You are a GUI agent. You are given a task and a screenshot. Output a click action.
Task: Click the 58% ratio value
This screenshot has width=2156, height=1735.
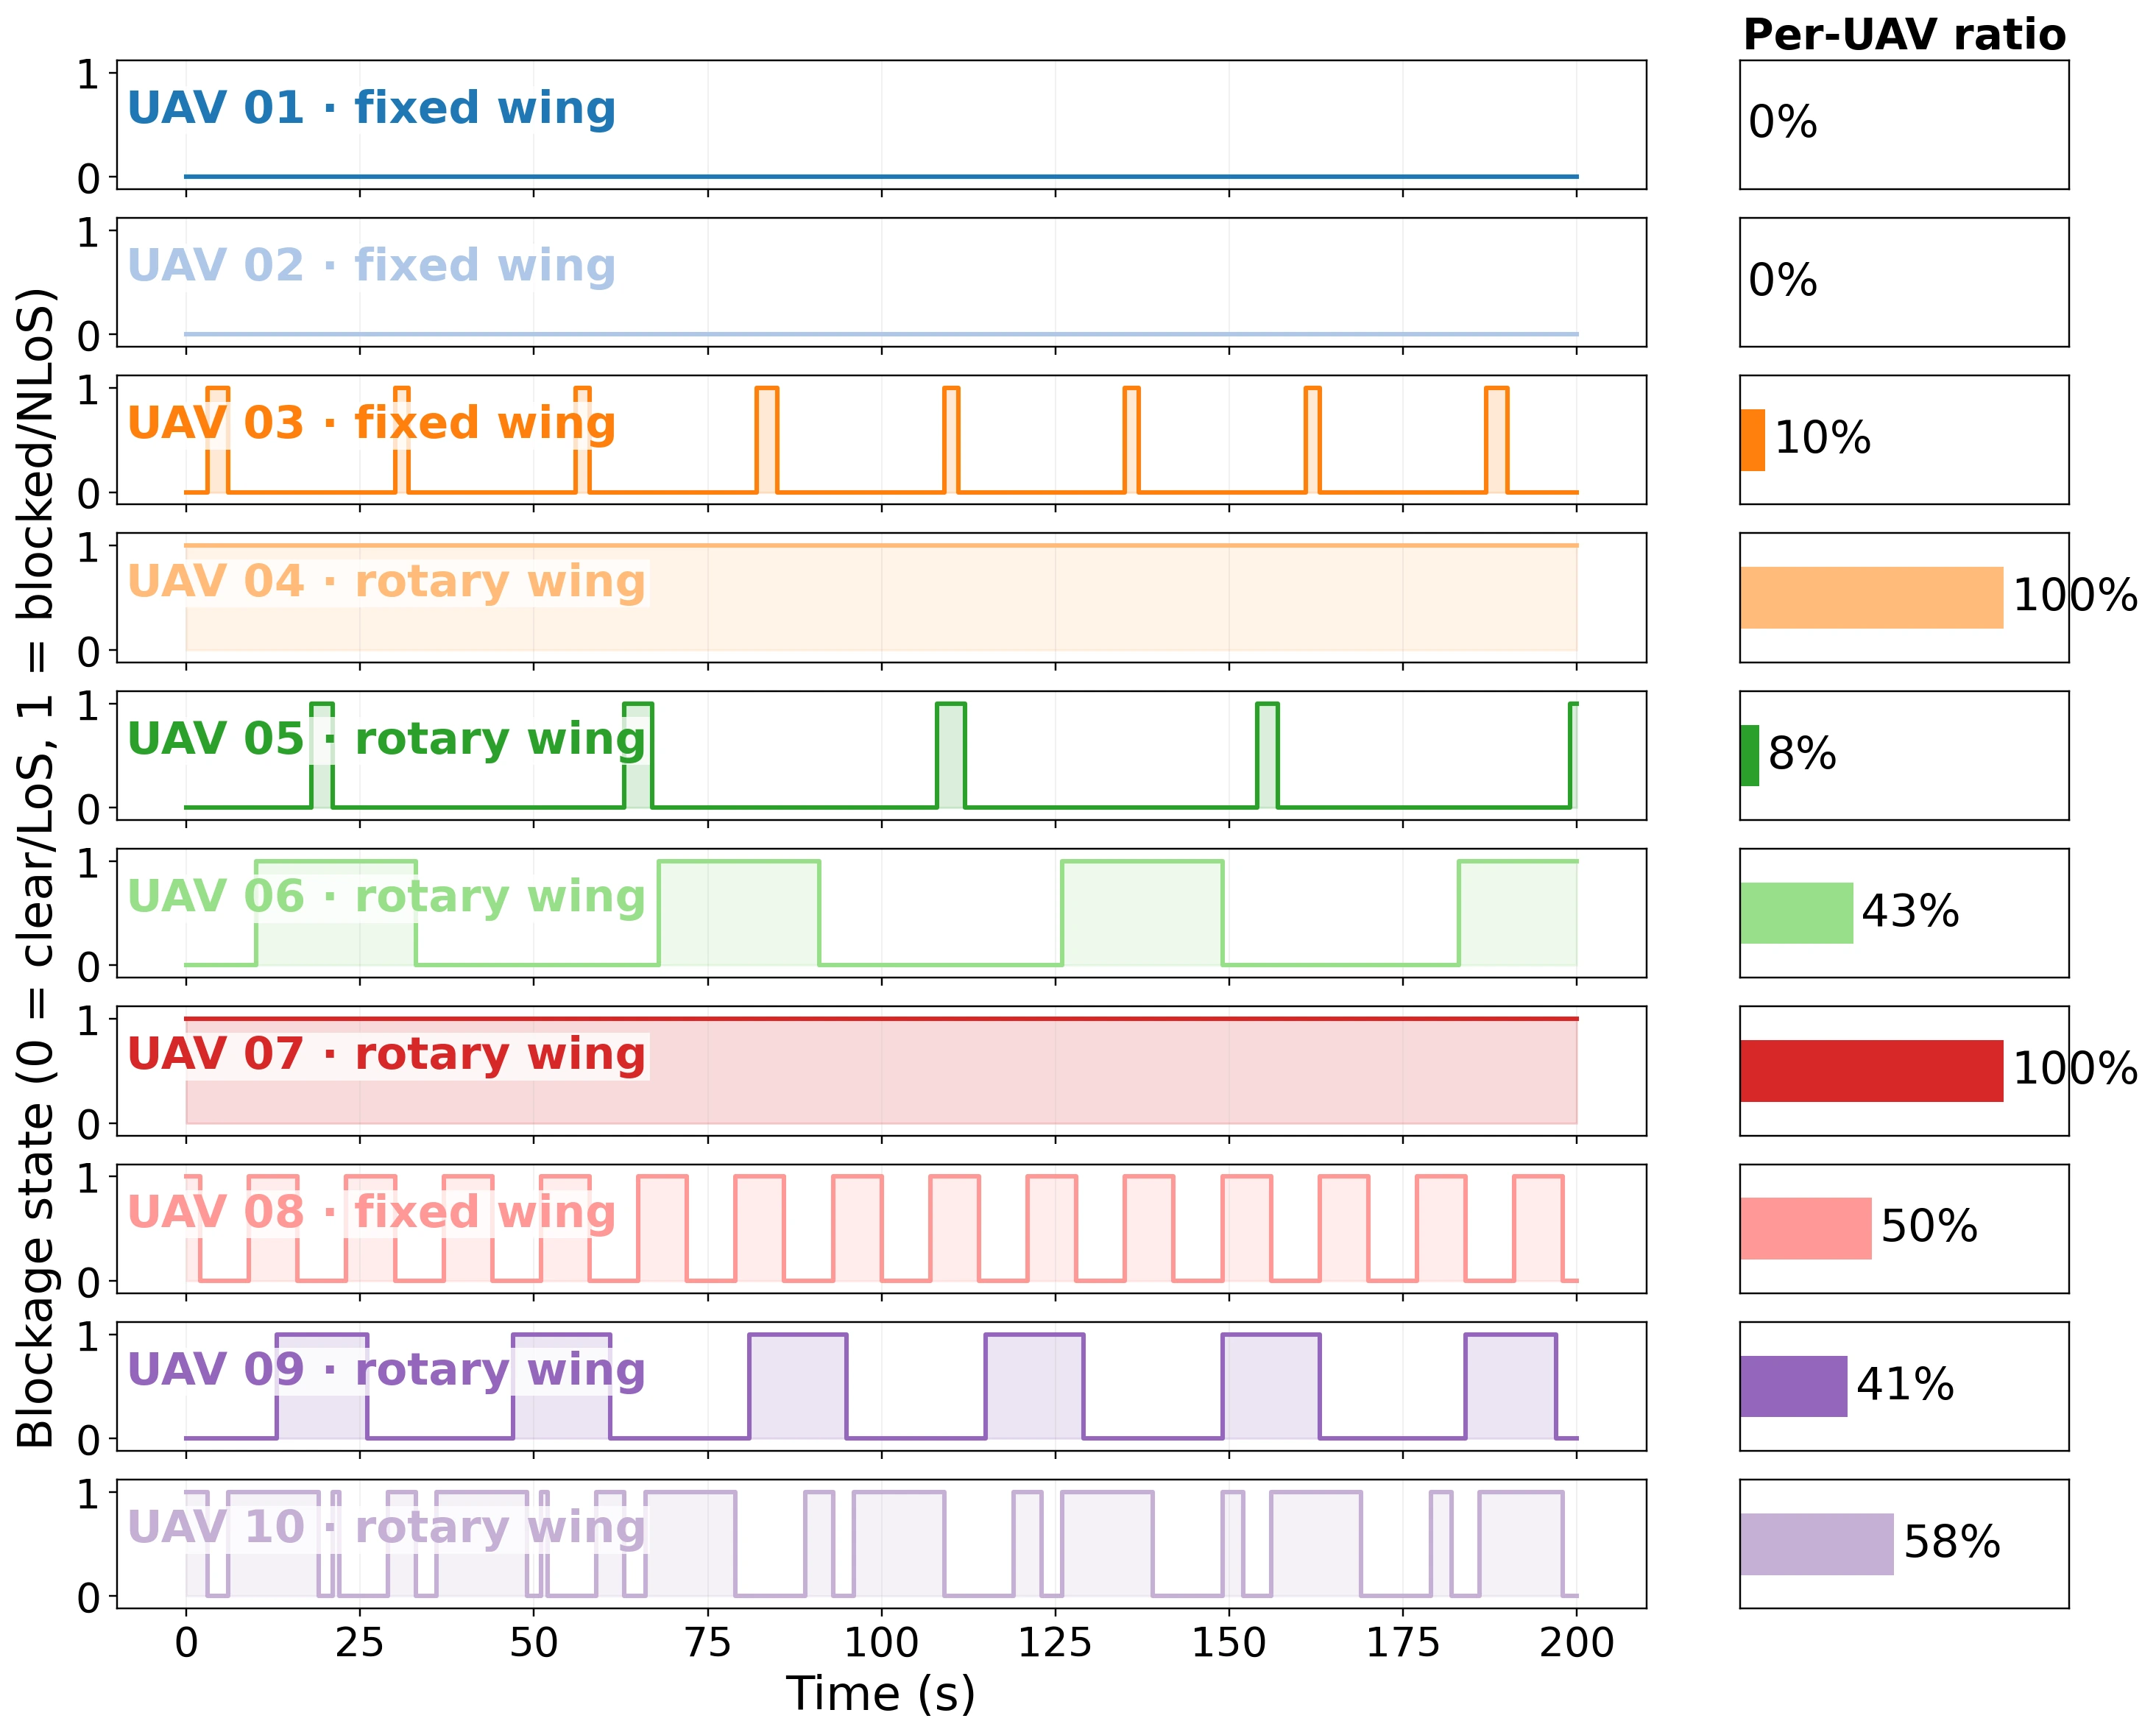1952,1543
